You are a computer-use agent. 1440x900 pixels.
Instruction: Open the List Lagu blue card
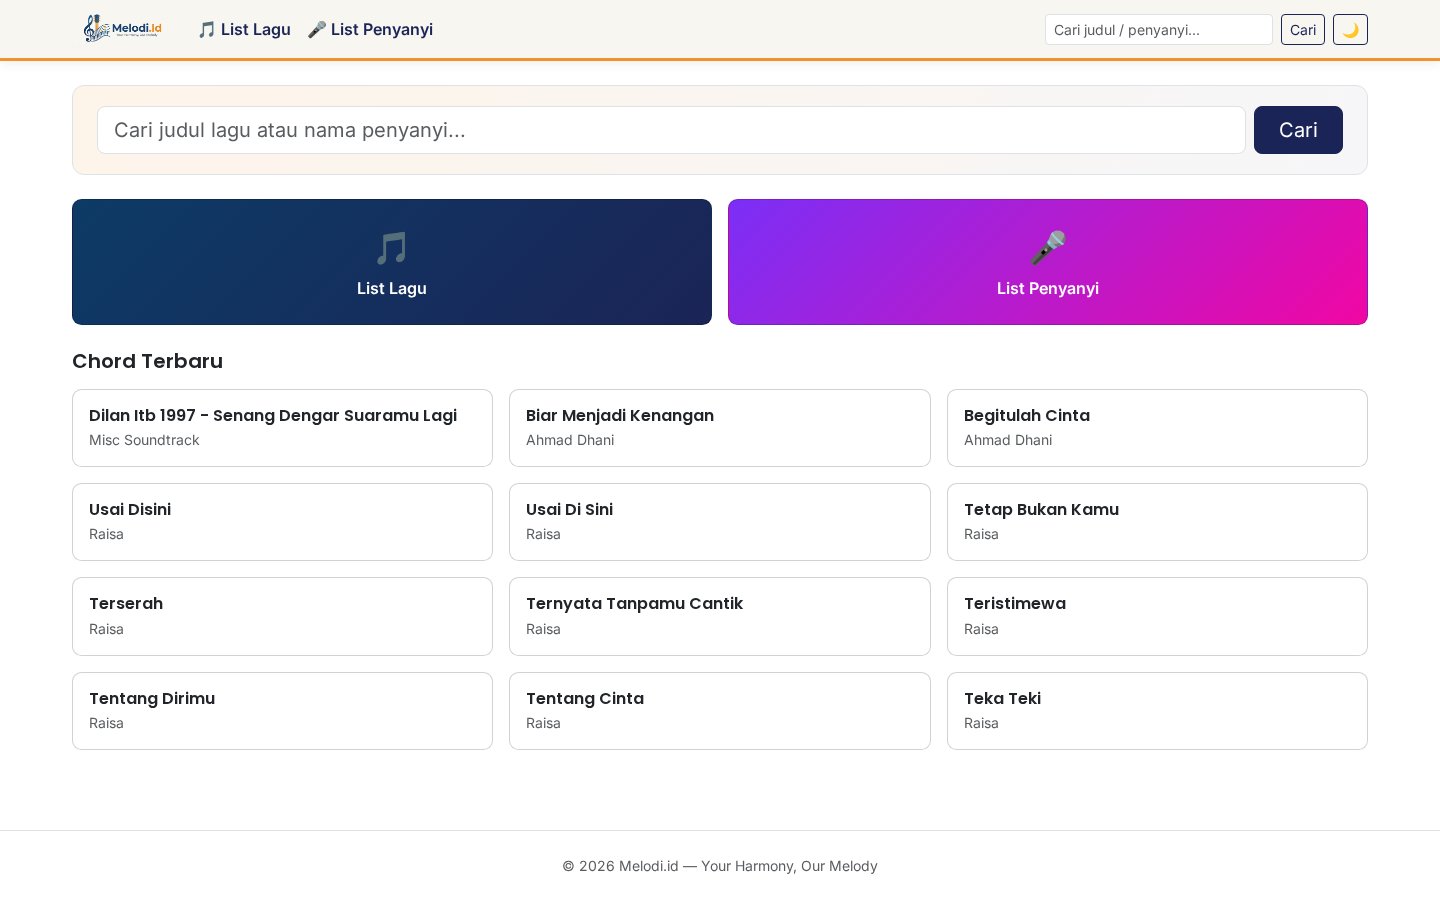(392, 262)
